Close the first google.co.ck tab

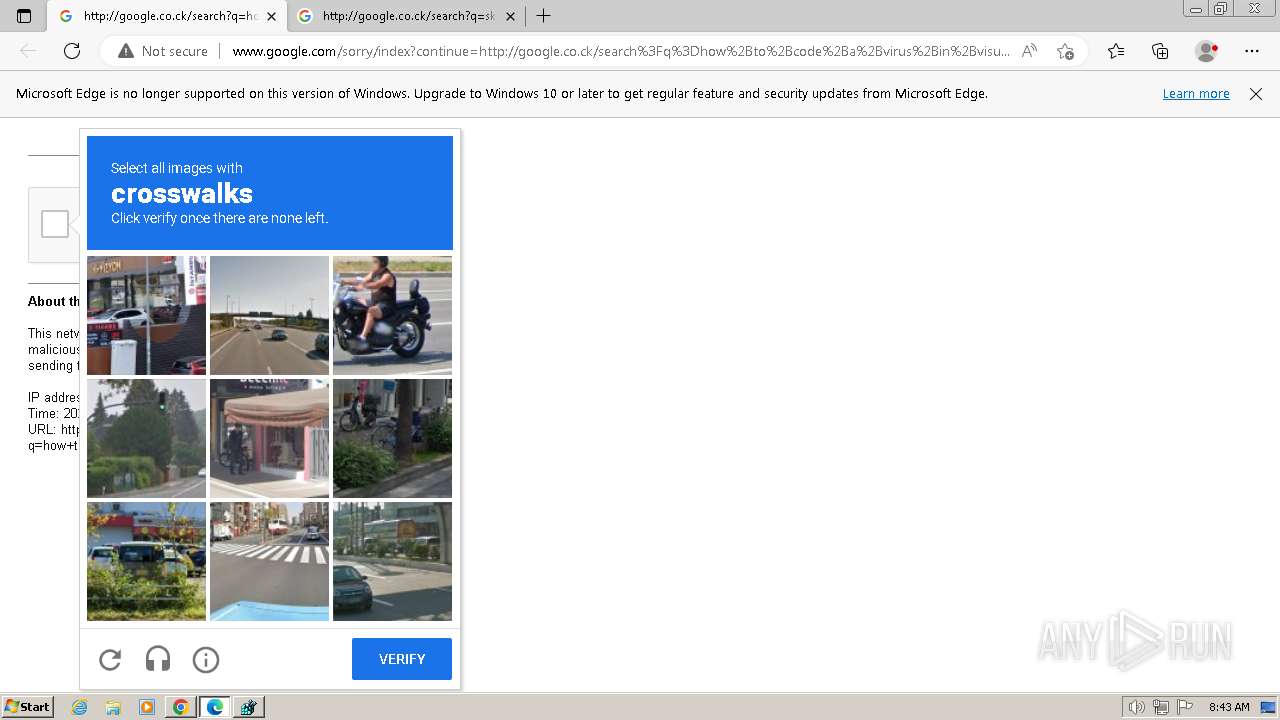point(271,16)
